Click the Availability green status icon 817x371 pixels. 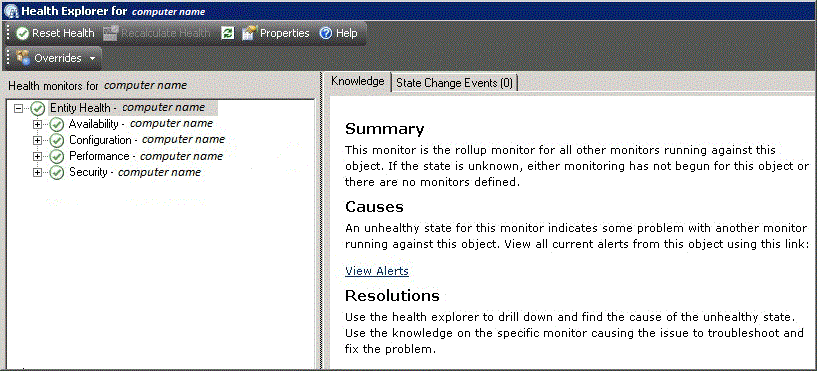tap(56, 125)
